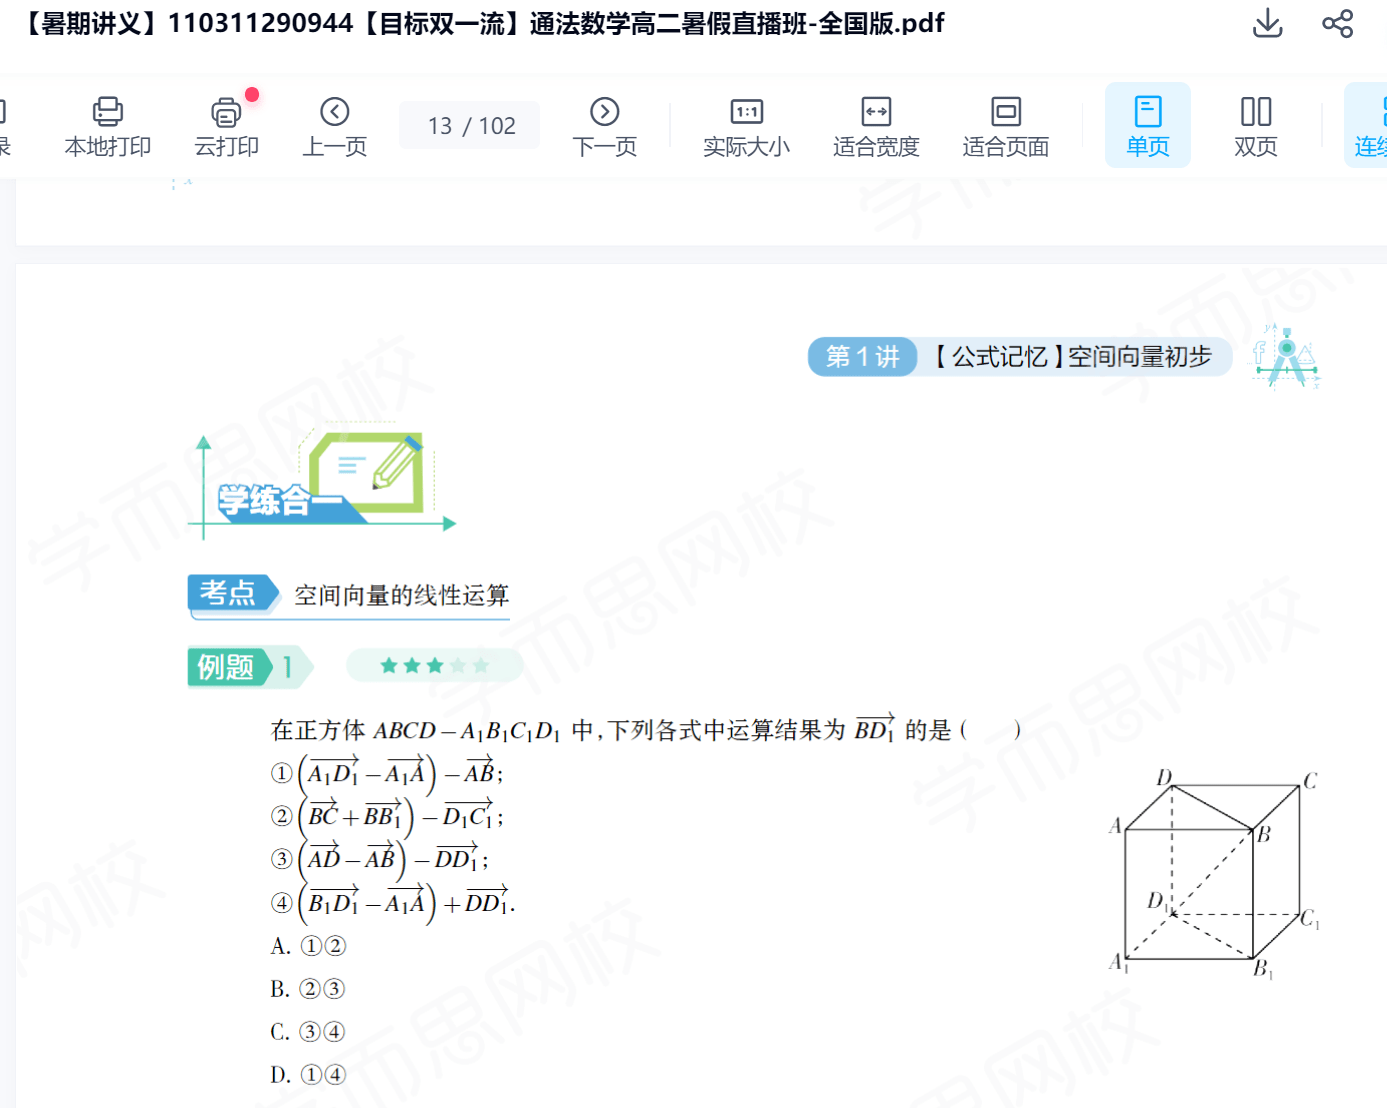The image size is (1387, 1108).
Task: Click expression ④ with B₁D₁ − A₁A
Action: click(x=393, y=903)
